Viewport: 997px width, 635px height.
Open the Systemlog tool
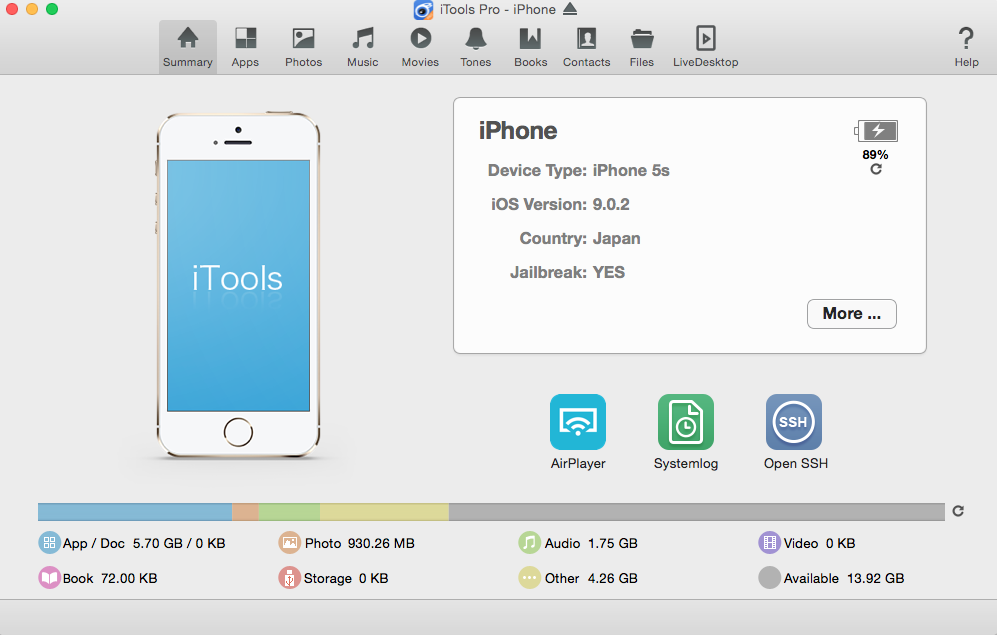[685, 421]
